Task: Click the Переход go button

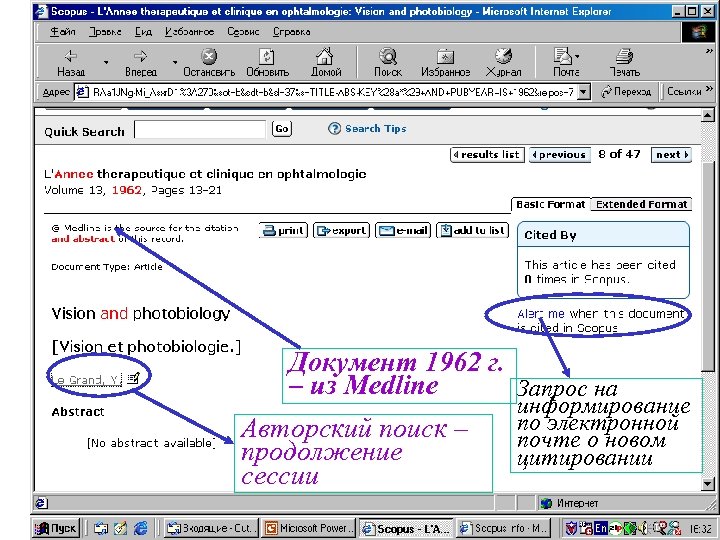Action: pyautogui.click(x=626, y=92)
